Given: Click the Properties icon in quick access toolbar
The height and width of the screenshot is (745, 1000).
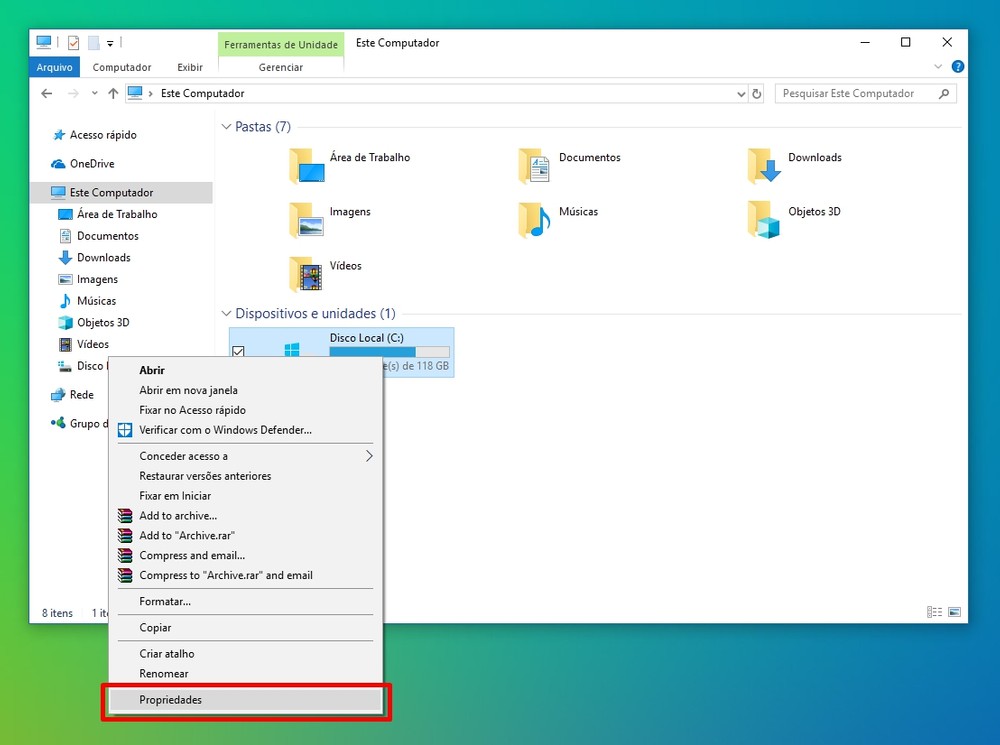Looking at the screenshot, I should coord(73,43).
